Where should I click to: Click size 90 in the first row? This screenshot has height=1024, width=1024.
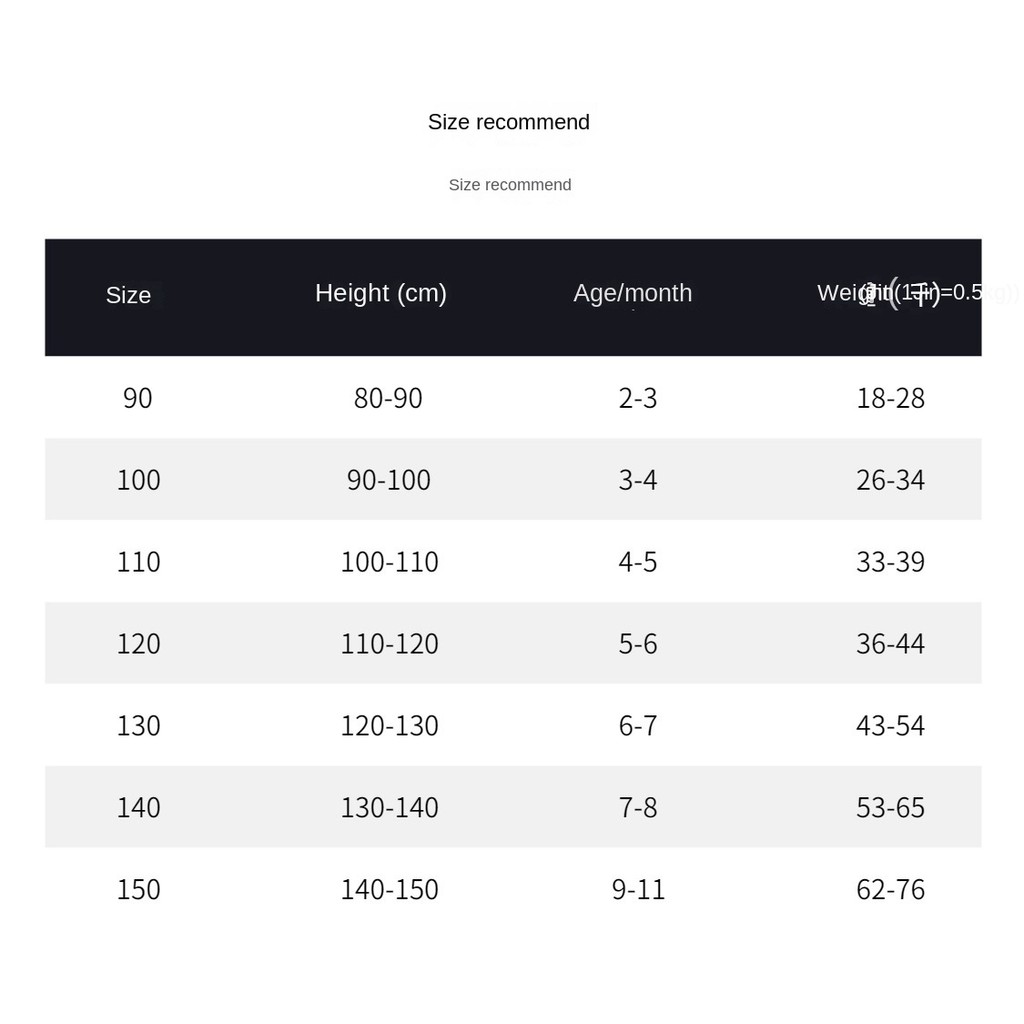(x=138, y=398)
